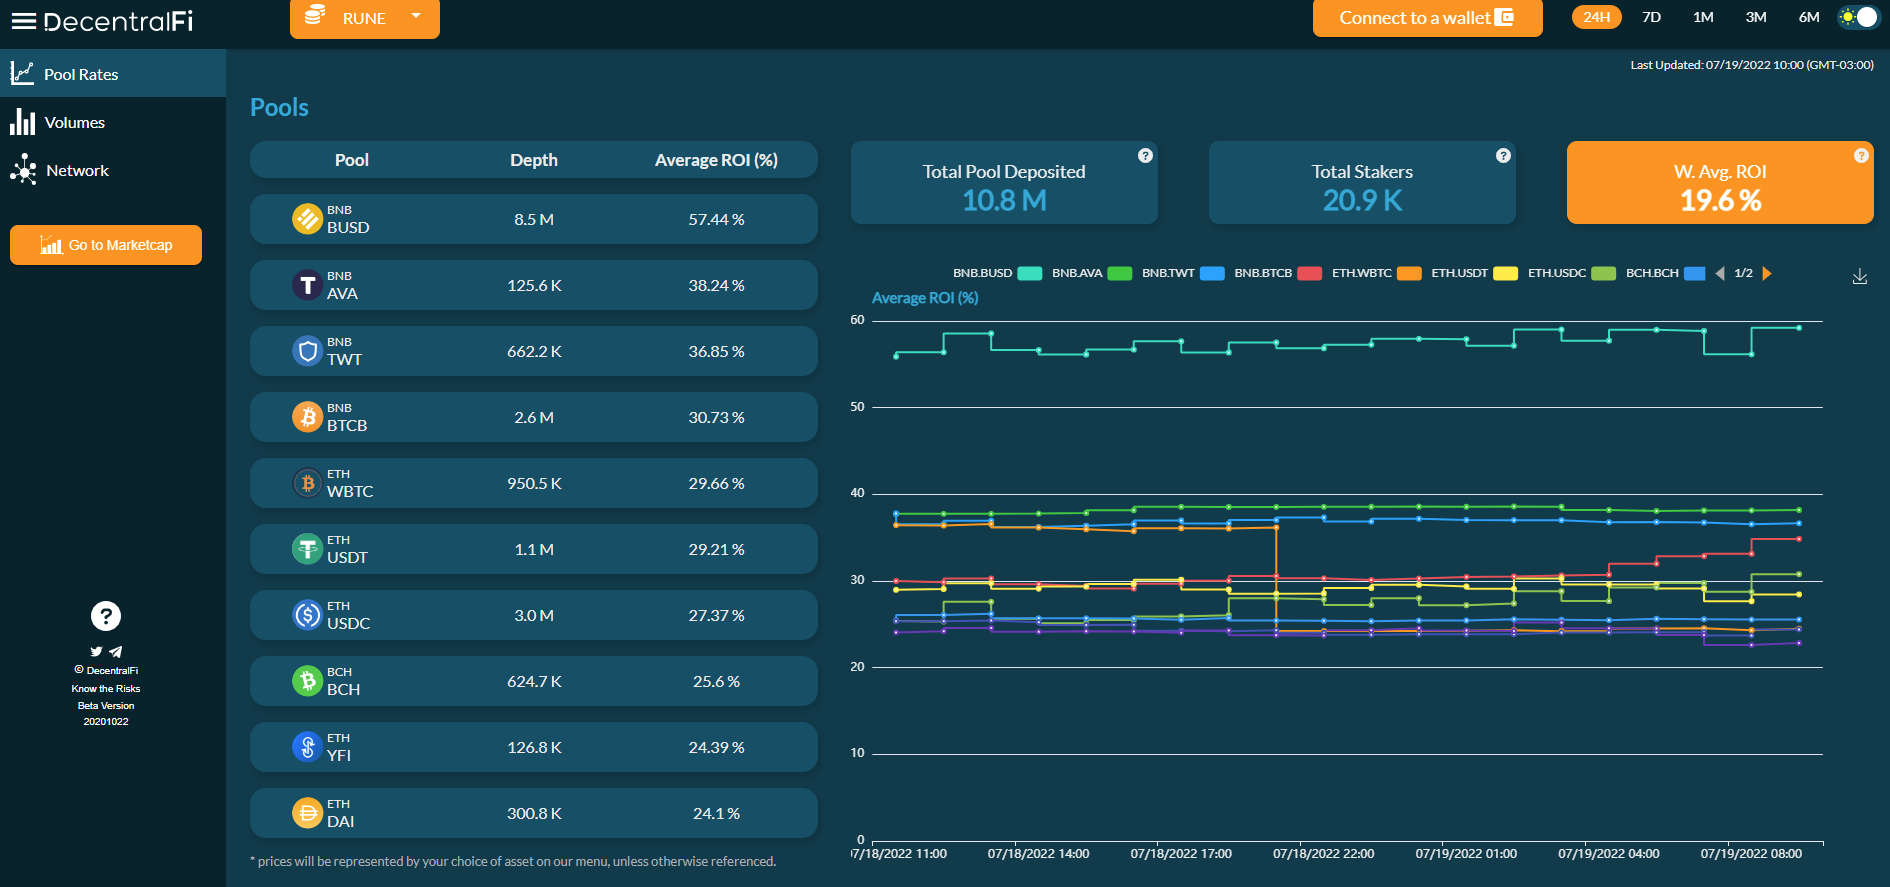Viewport: 1890px width, 887px height.
Task: Select the 7D time range
Action: tap(1651, 17)
